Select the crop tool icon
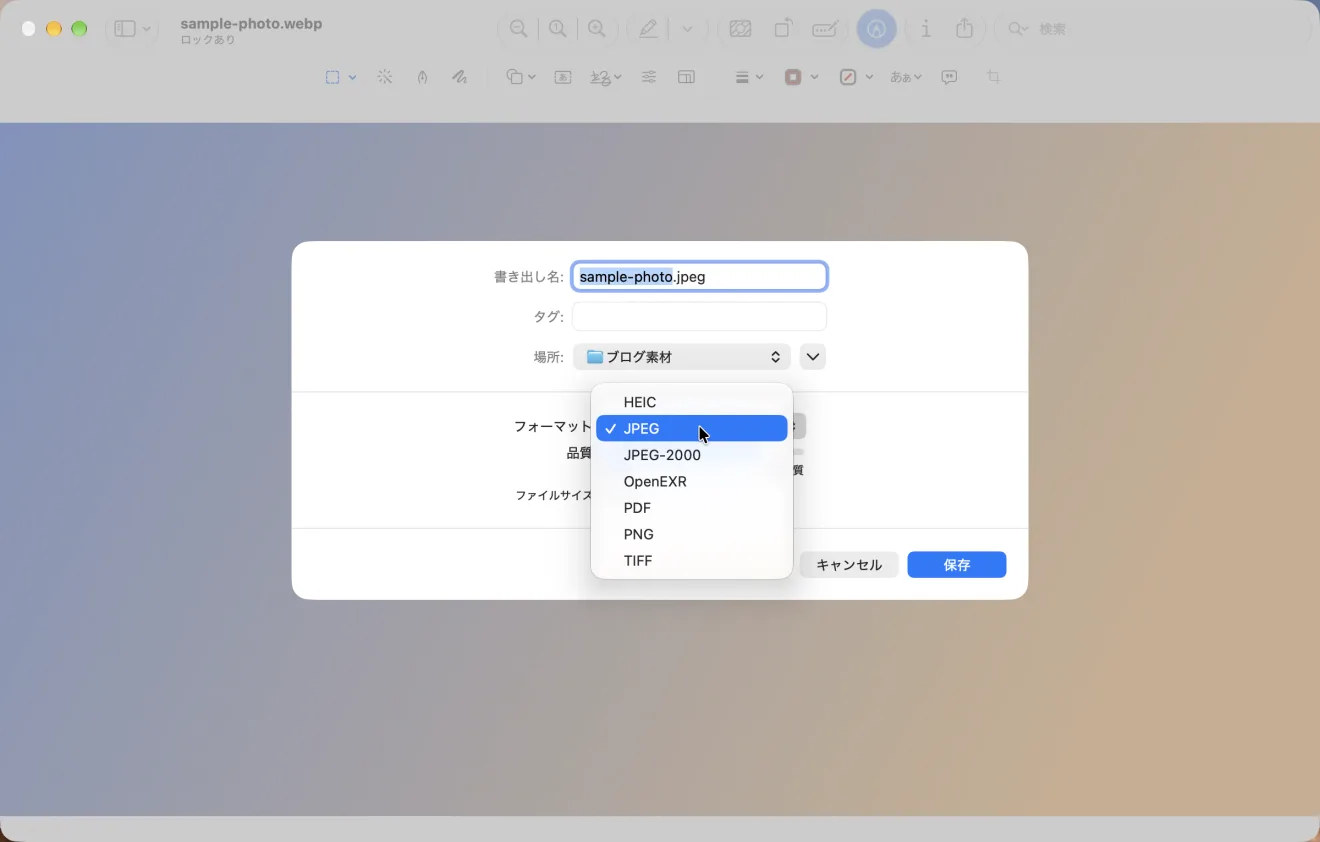The height and width of the screenshot is (842, 1320). pyautogui.click(x=993, y=77)
